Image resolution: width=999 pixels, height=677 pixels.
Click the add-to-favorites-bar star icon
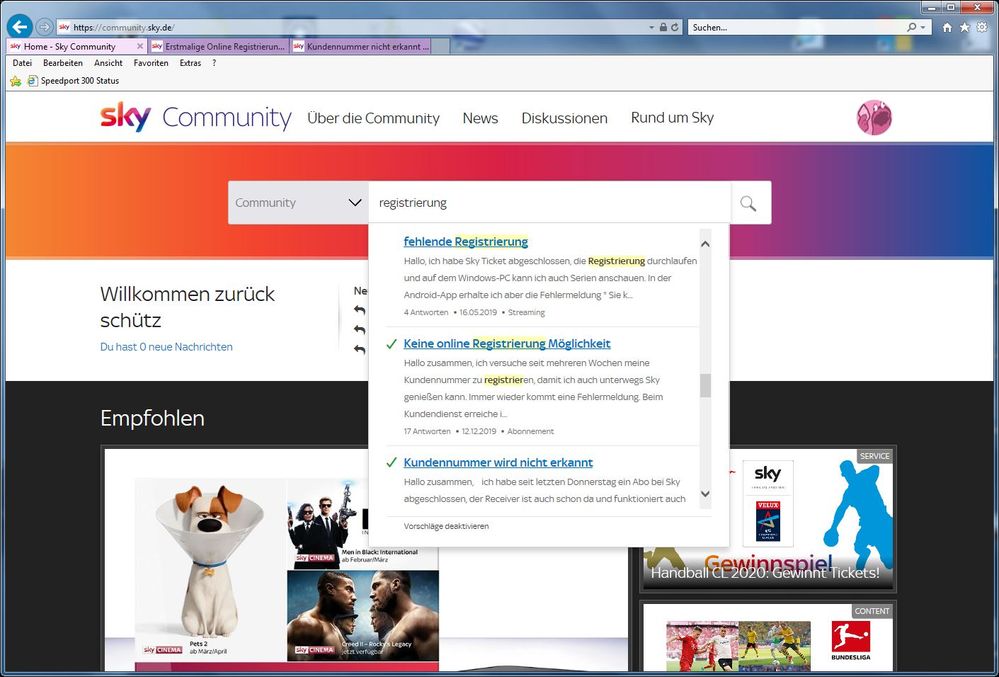coord(15,81)
